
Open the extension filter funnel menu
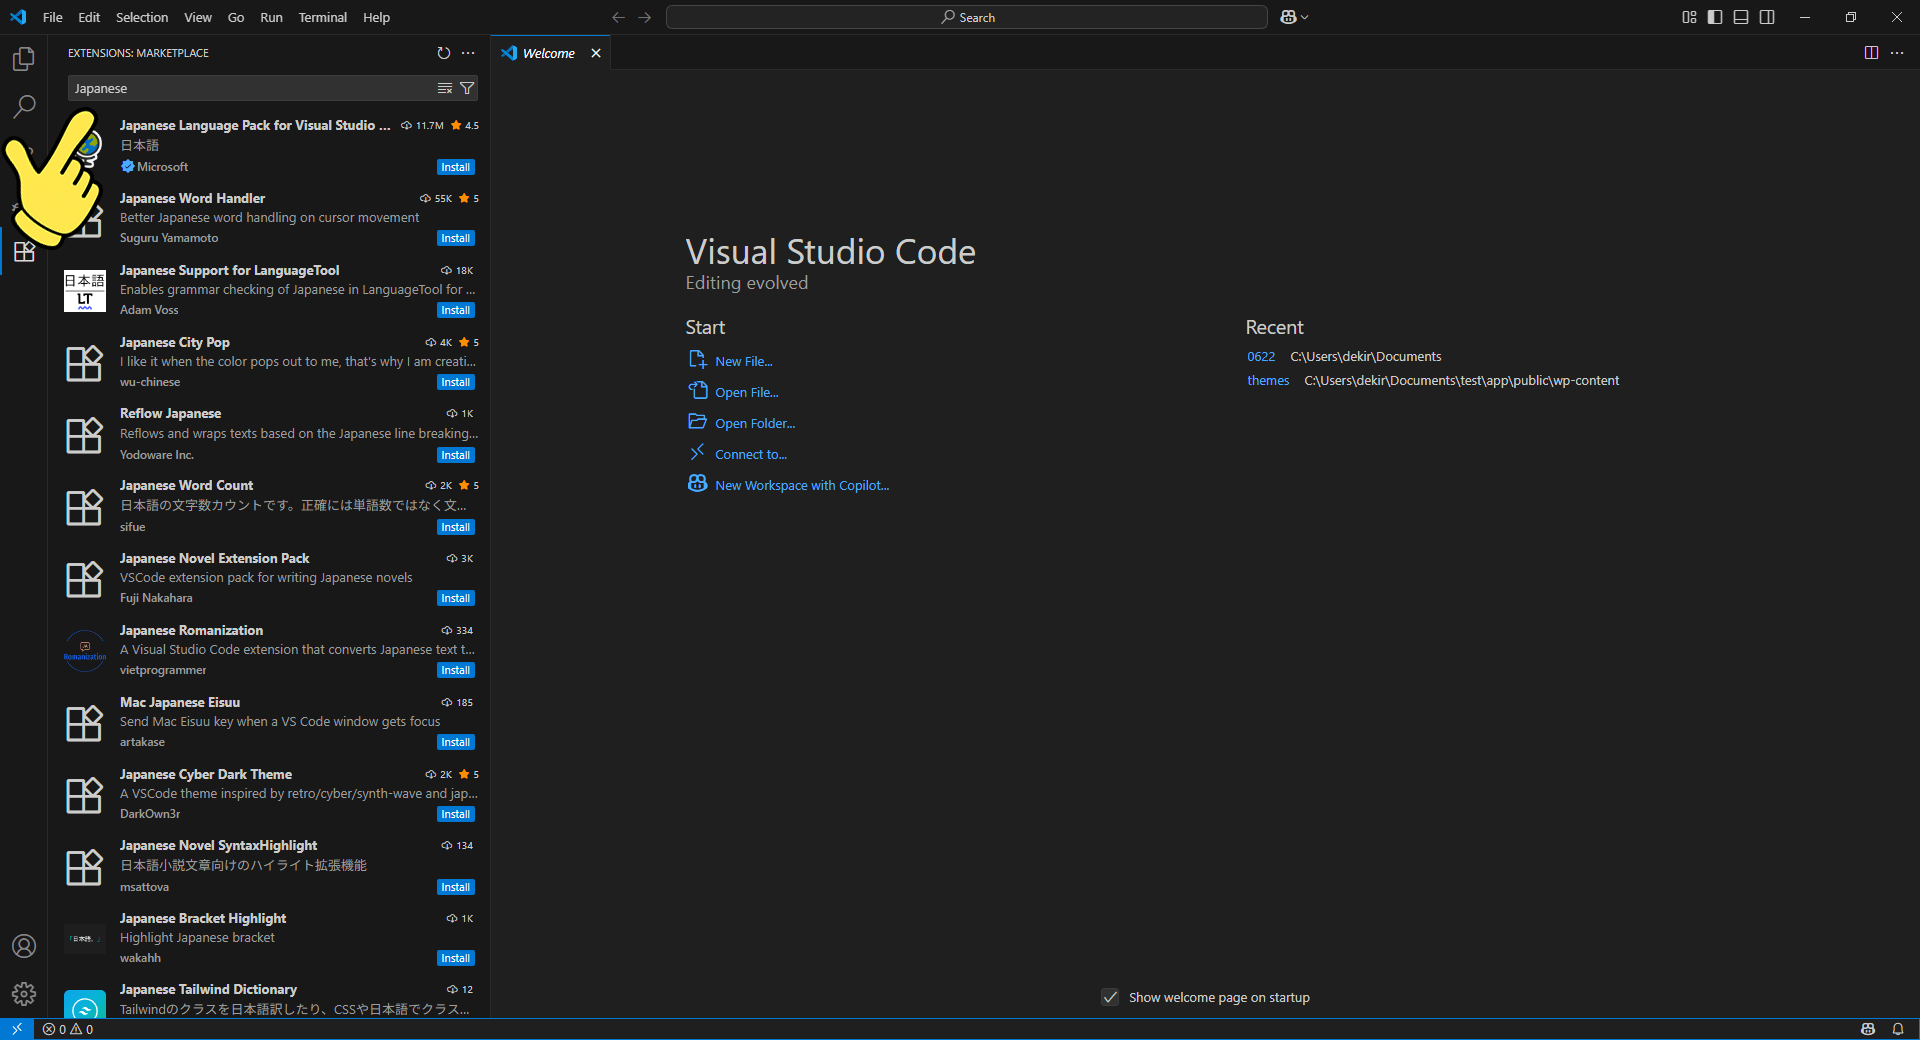[467, 88]
